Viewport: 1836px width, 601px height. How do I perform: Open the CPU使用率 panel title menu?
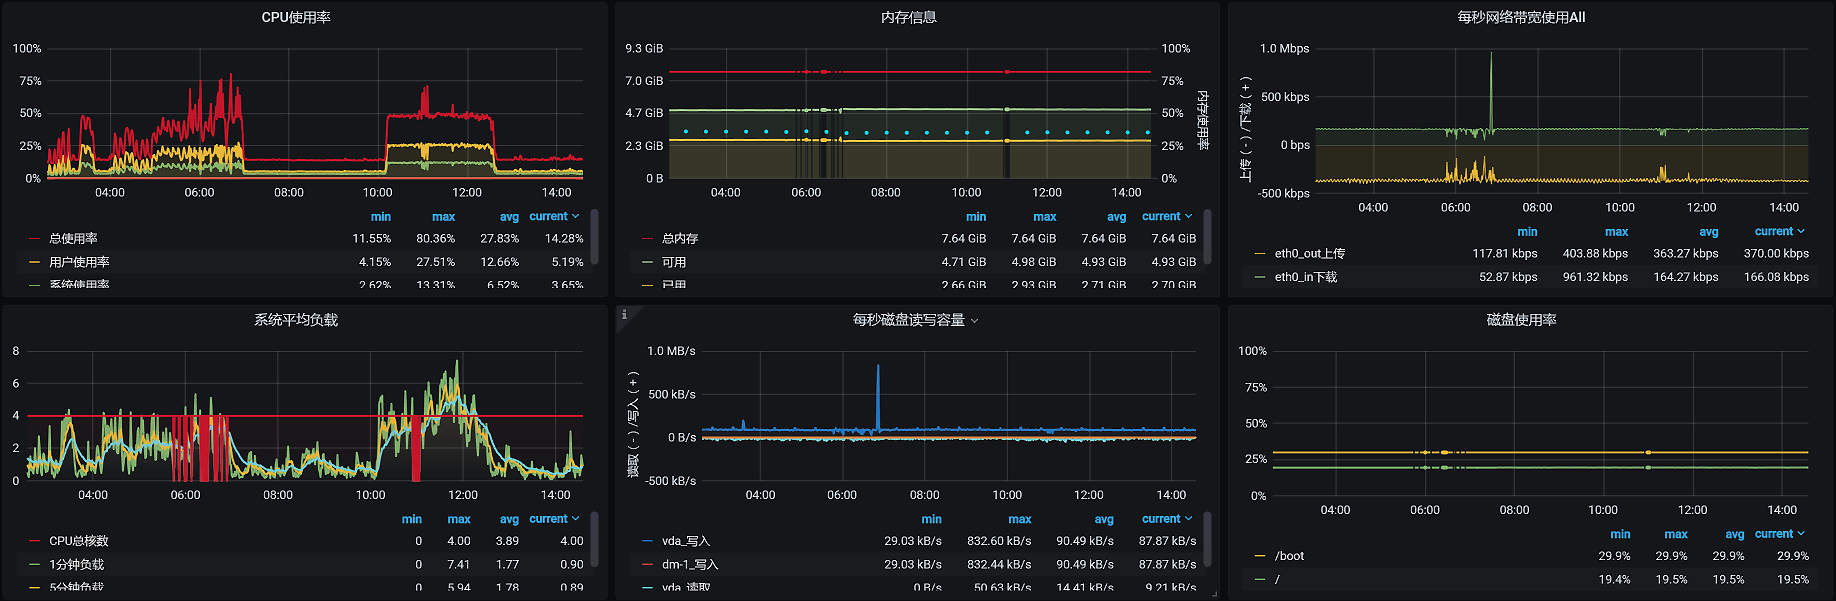(x=296, y=18)
